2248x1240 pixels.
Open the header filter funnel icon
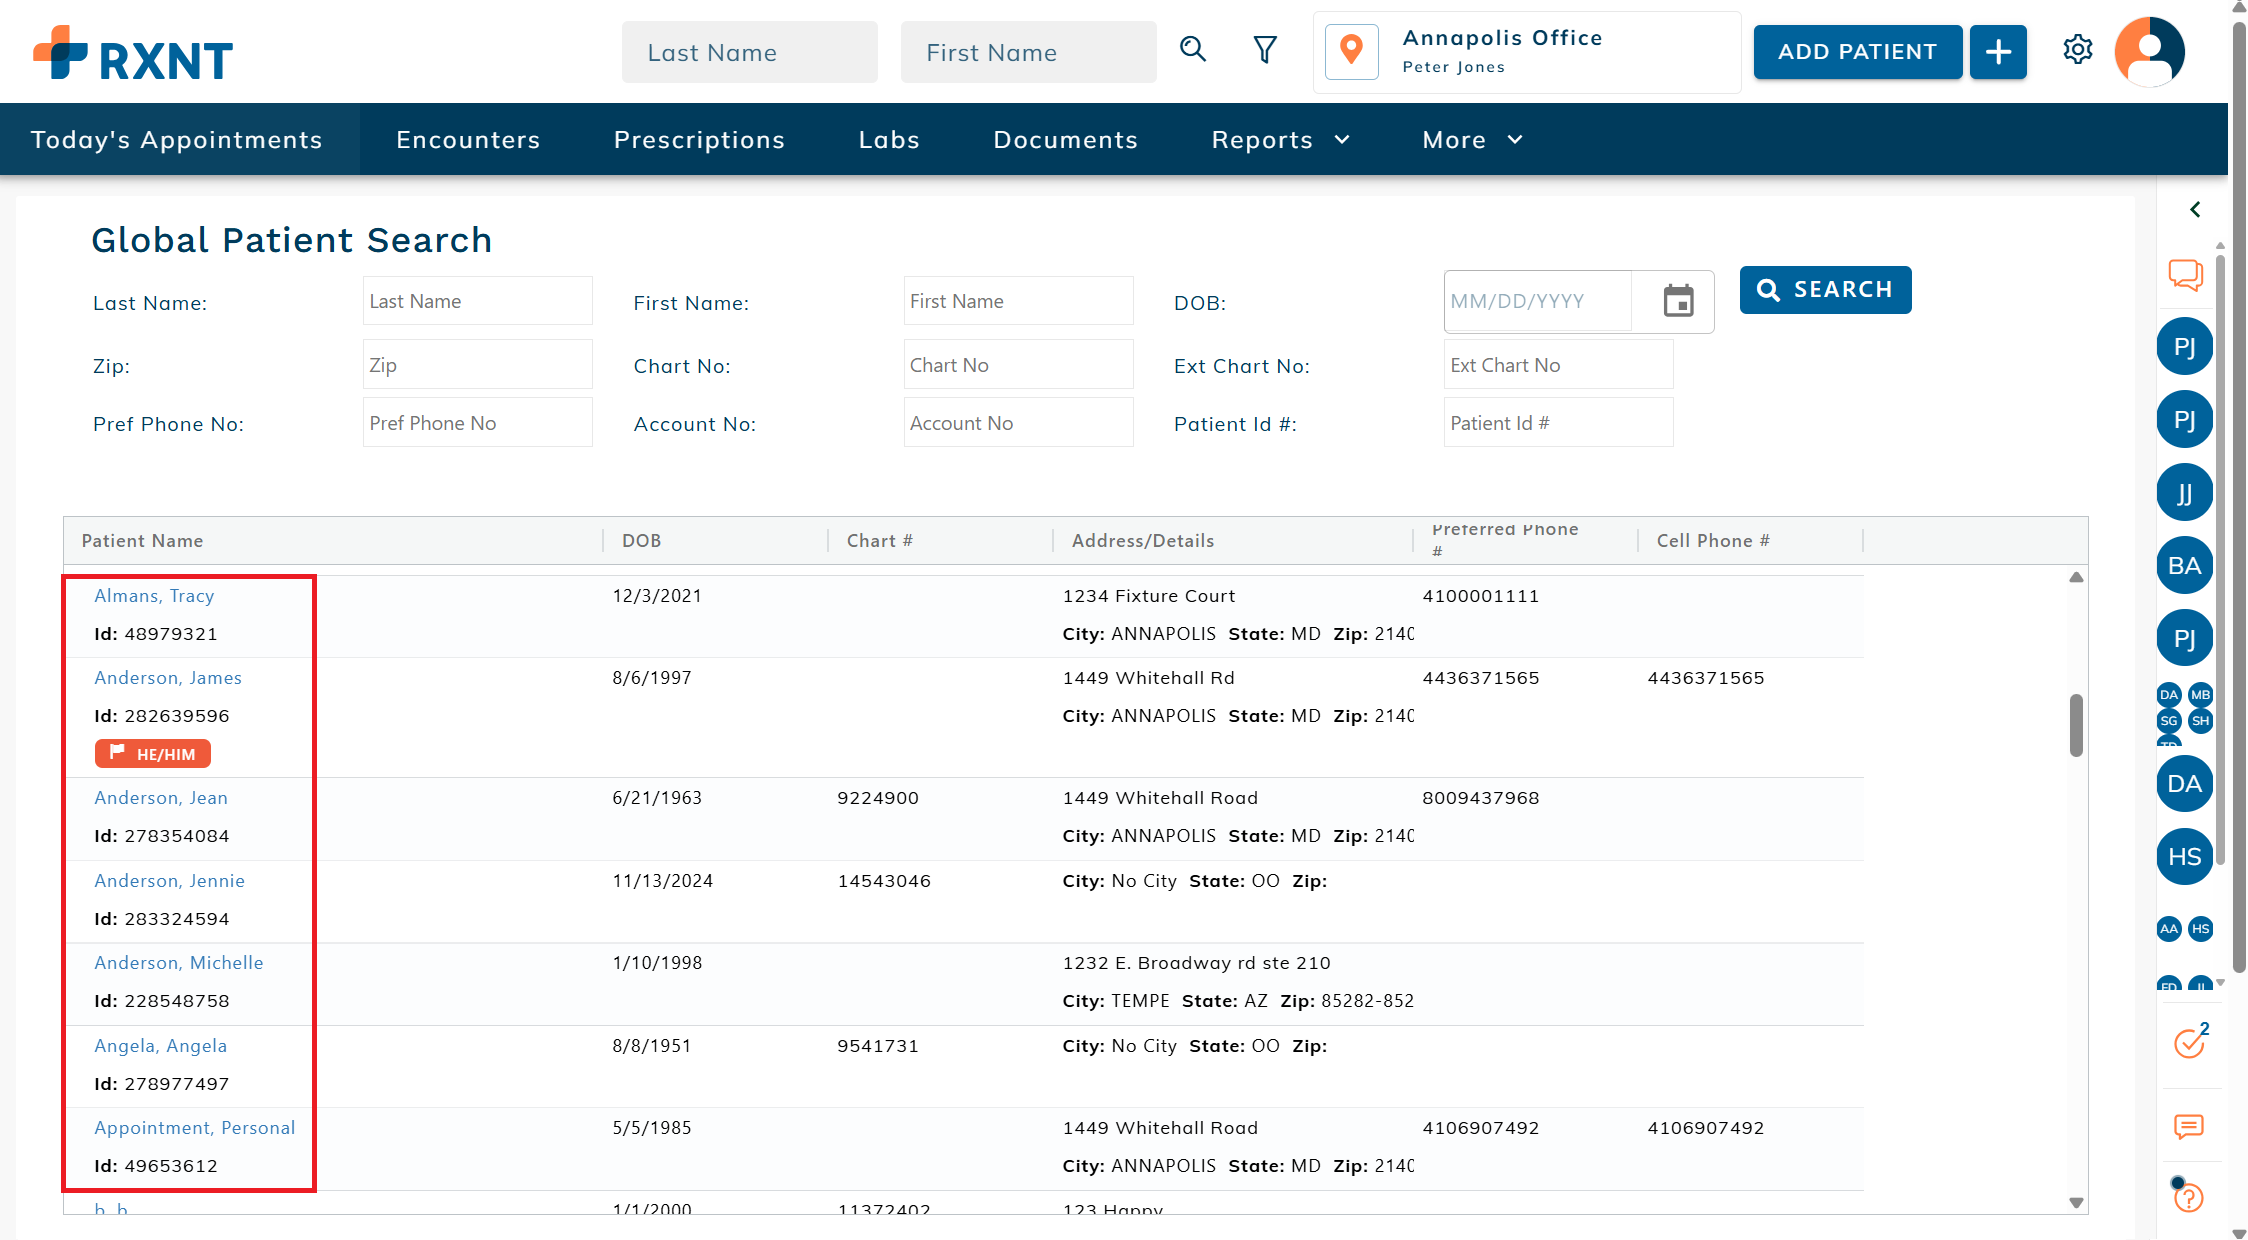[1265, 49]
